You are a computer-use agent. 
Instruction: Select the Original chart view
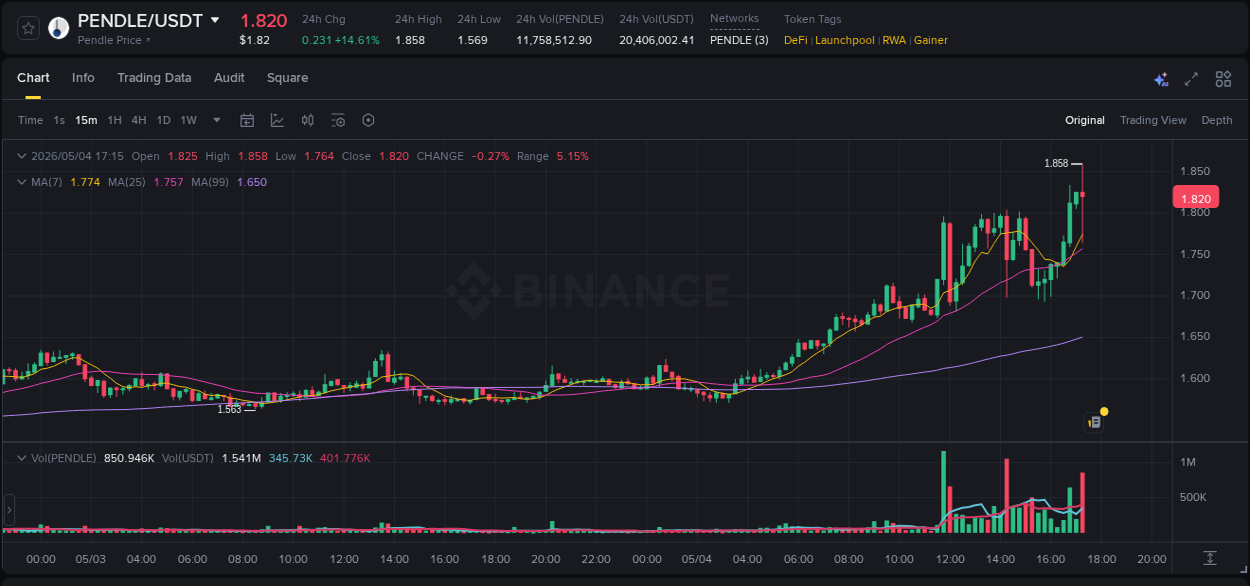coord(1085,120)
